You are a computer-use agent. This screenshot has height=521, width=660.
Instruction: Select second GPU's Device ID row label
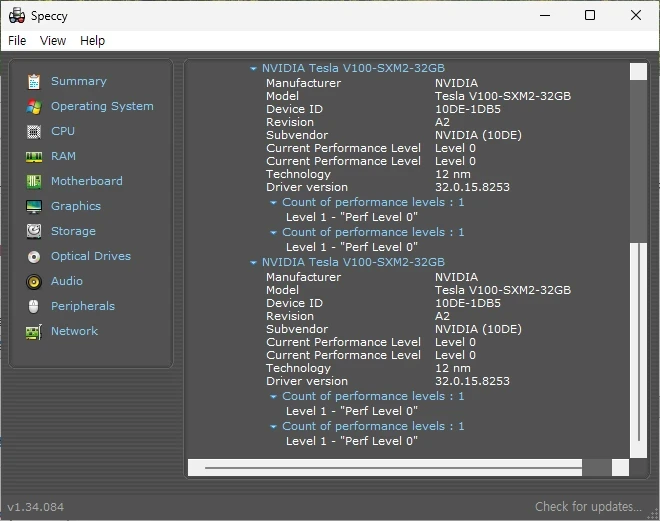[x=294, y=303]
